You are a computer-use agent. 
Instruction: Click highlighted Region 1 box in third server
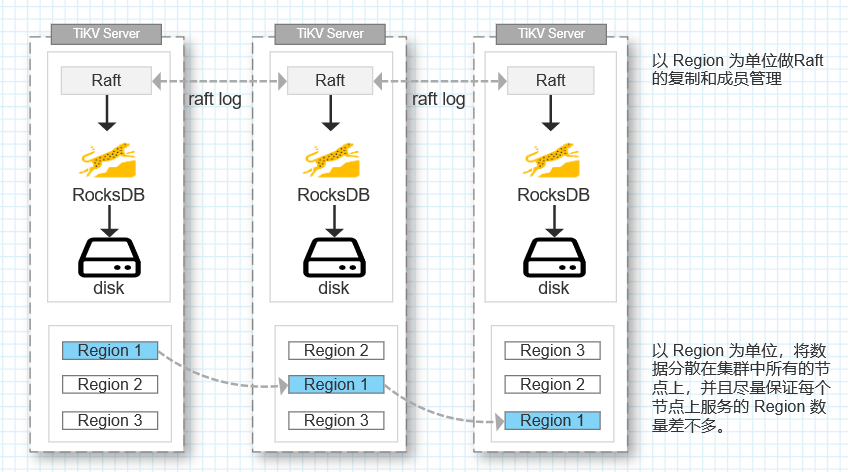tap(552, 421)
